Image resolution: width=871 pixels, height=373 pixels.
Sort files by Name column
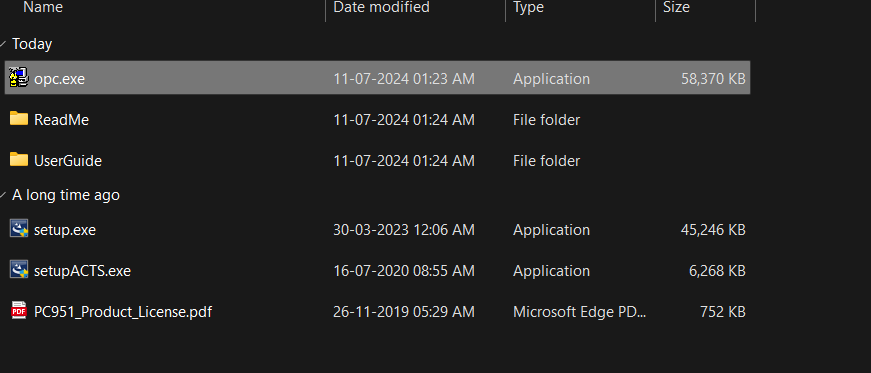[43, 7]
